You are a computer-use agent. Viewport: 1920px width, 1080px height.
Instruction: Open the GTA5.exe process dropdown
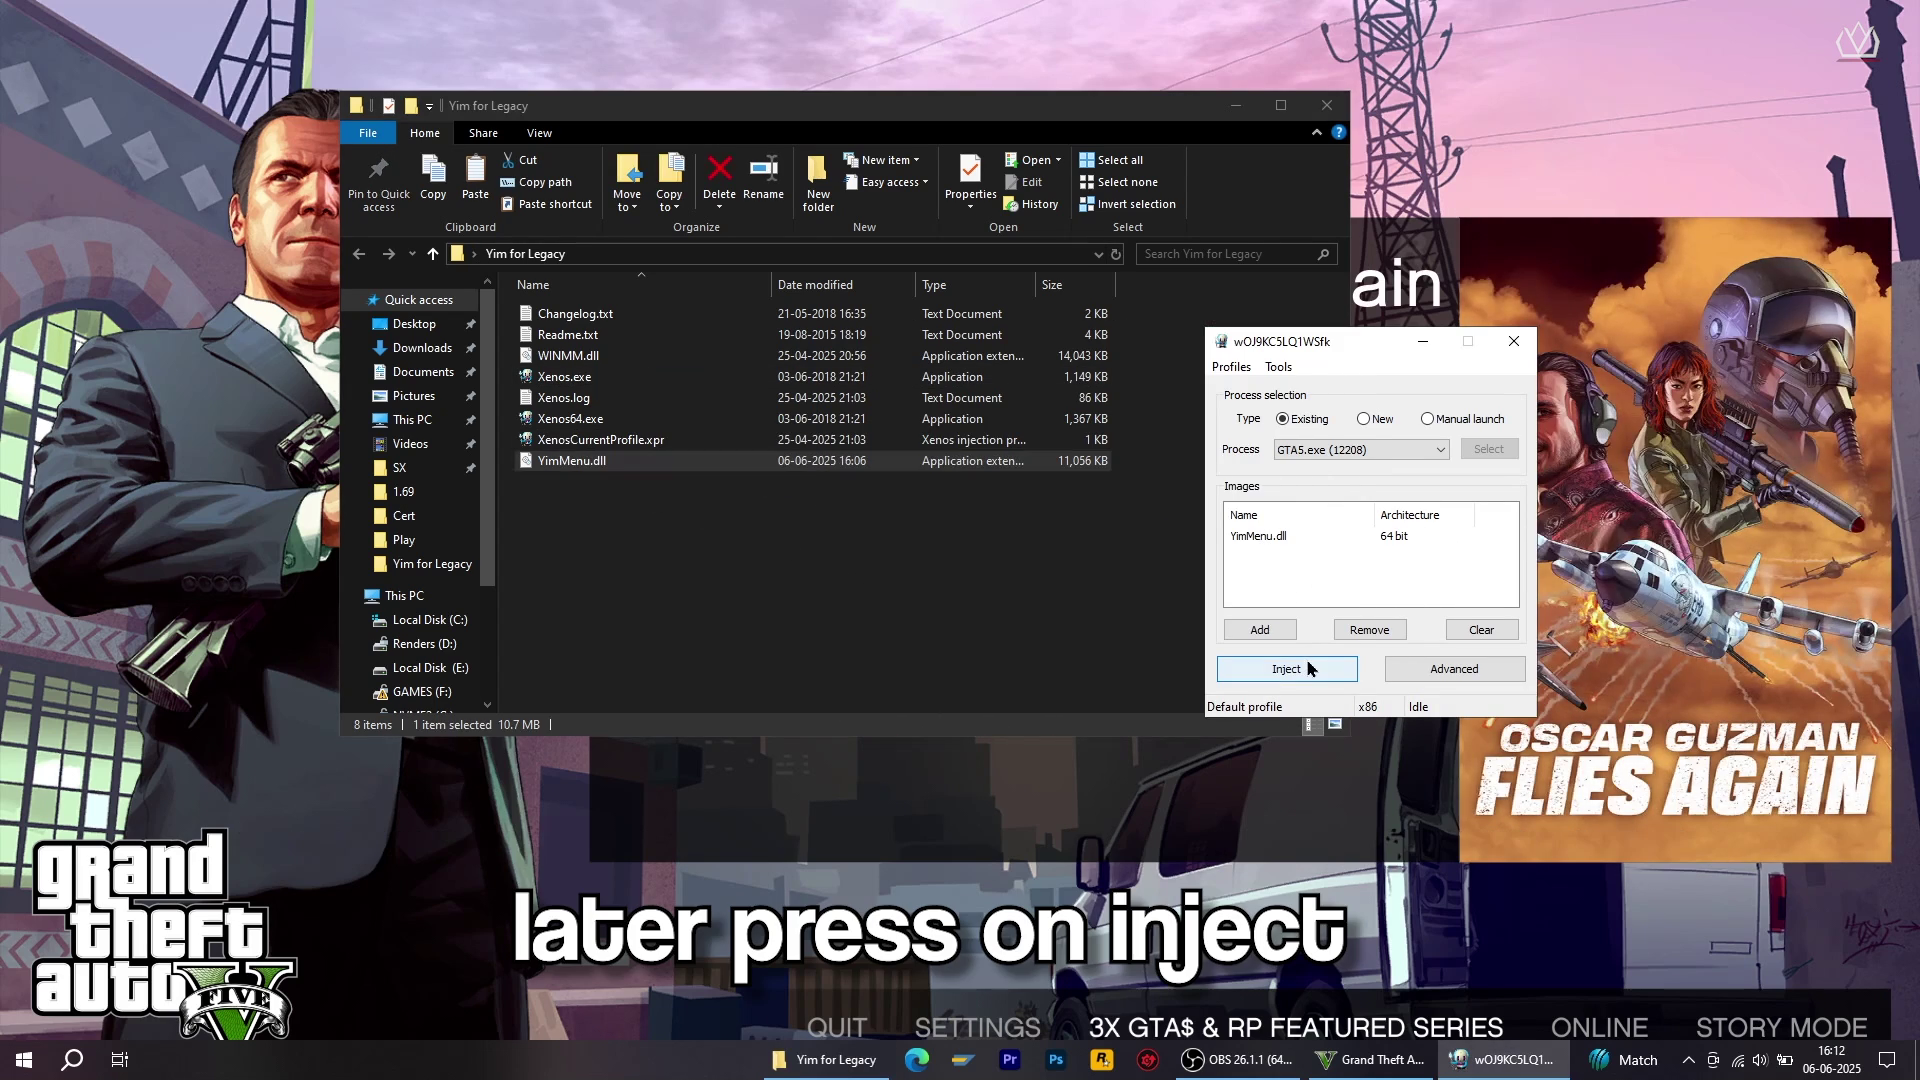1440,450
